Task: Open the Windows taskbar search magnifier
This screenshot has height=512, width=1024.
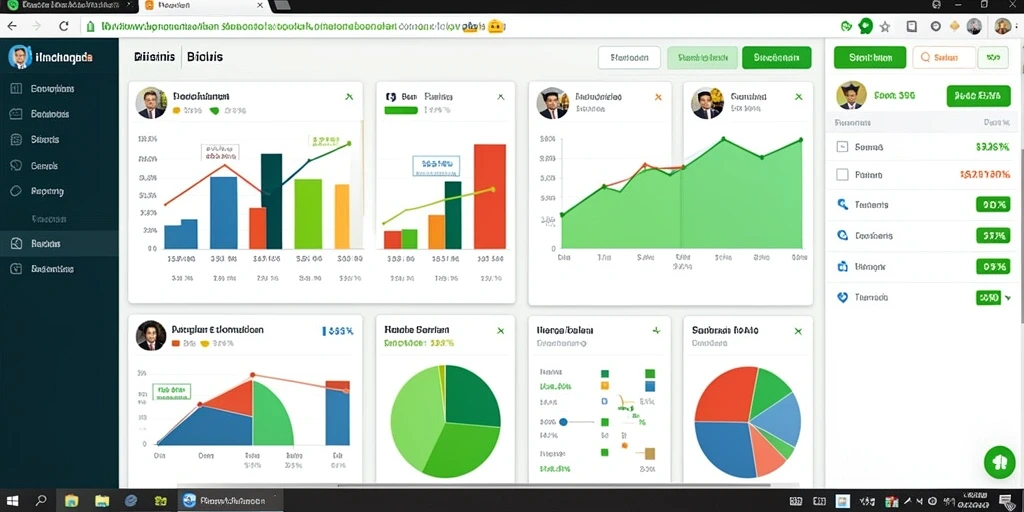Action: coord(40,501)
